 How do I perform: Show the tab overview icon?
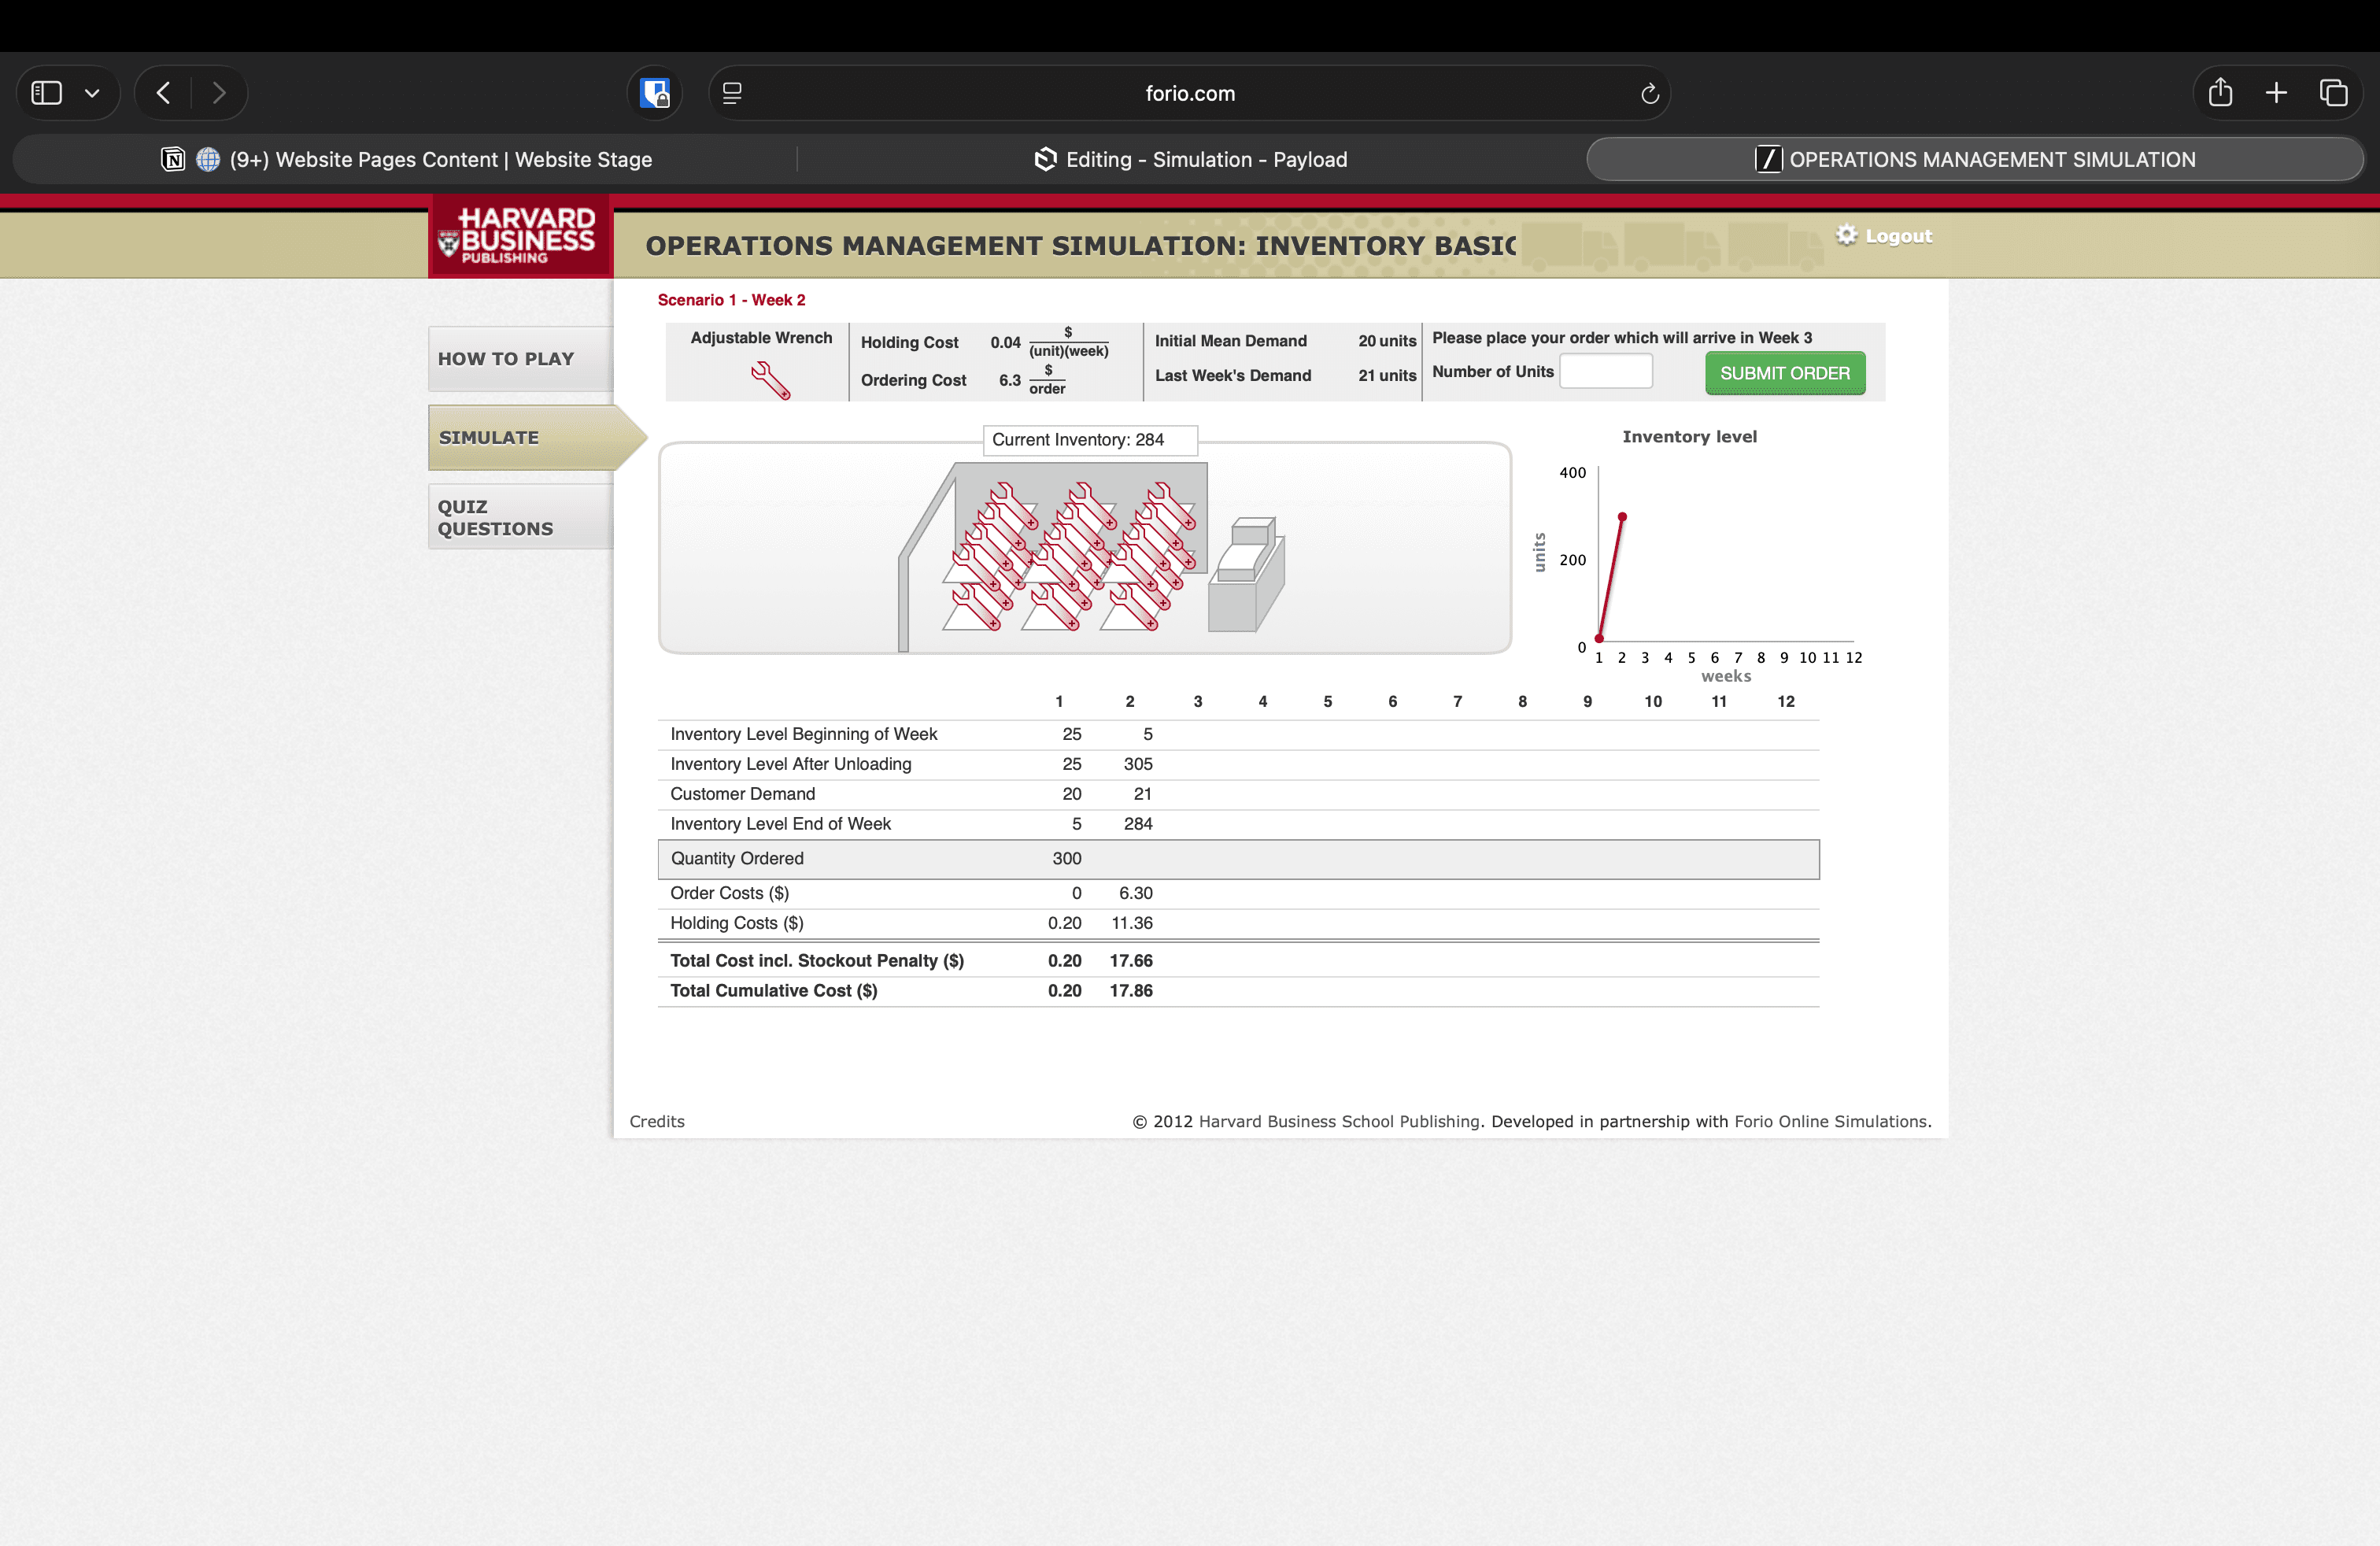(2333, 93)
